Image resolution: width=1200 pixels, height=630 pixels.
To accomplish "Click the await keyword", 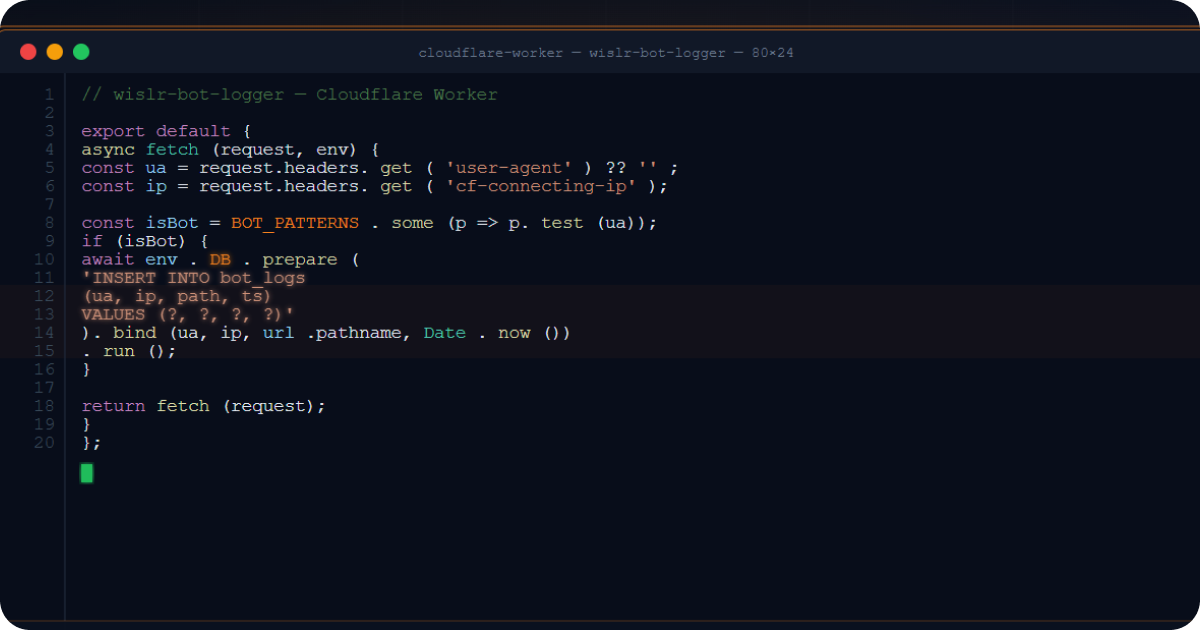I will click(x=108, y=260).
